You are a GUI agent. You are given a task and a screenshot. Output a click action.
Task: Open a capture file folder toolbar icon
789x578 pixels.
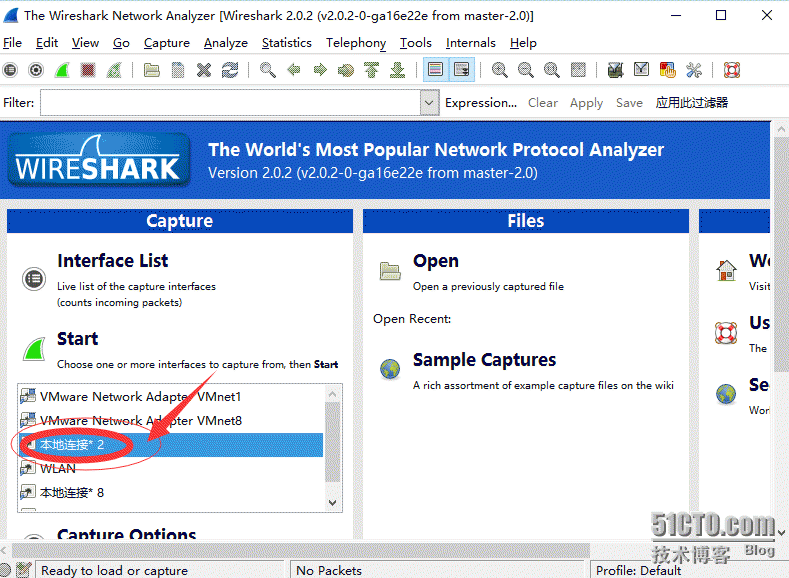click(x=151, y=70)
